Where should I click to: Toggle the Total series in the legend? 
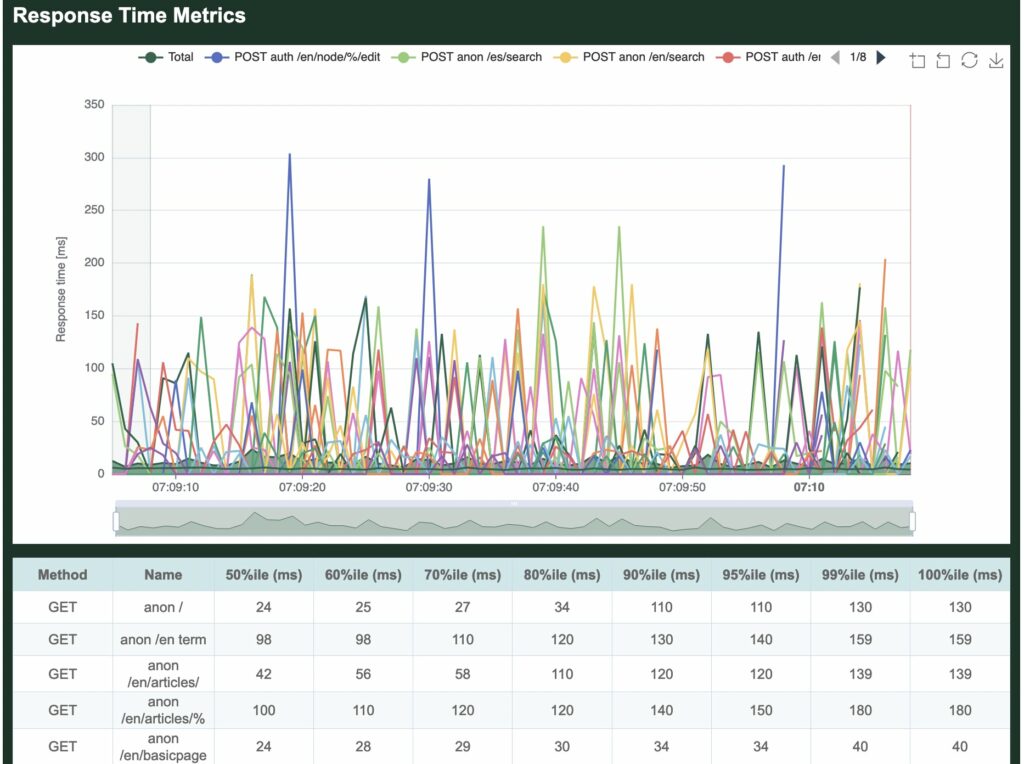166,57
